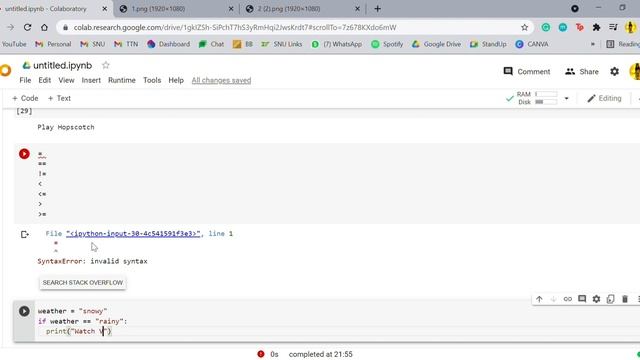This screenshot has height=360, width=640.
Task: Move cell down arrow
Action: pyautogui.click(x=553, y=299)
